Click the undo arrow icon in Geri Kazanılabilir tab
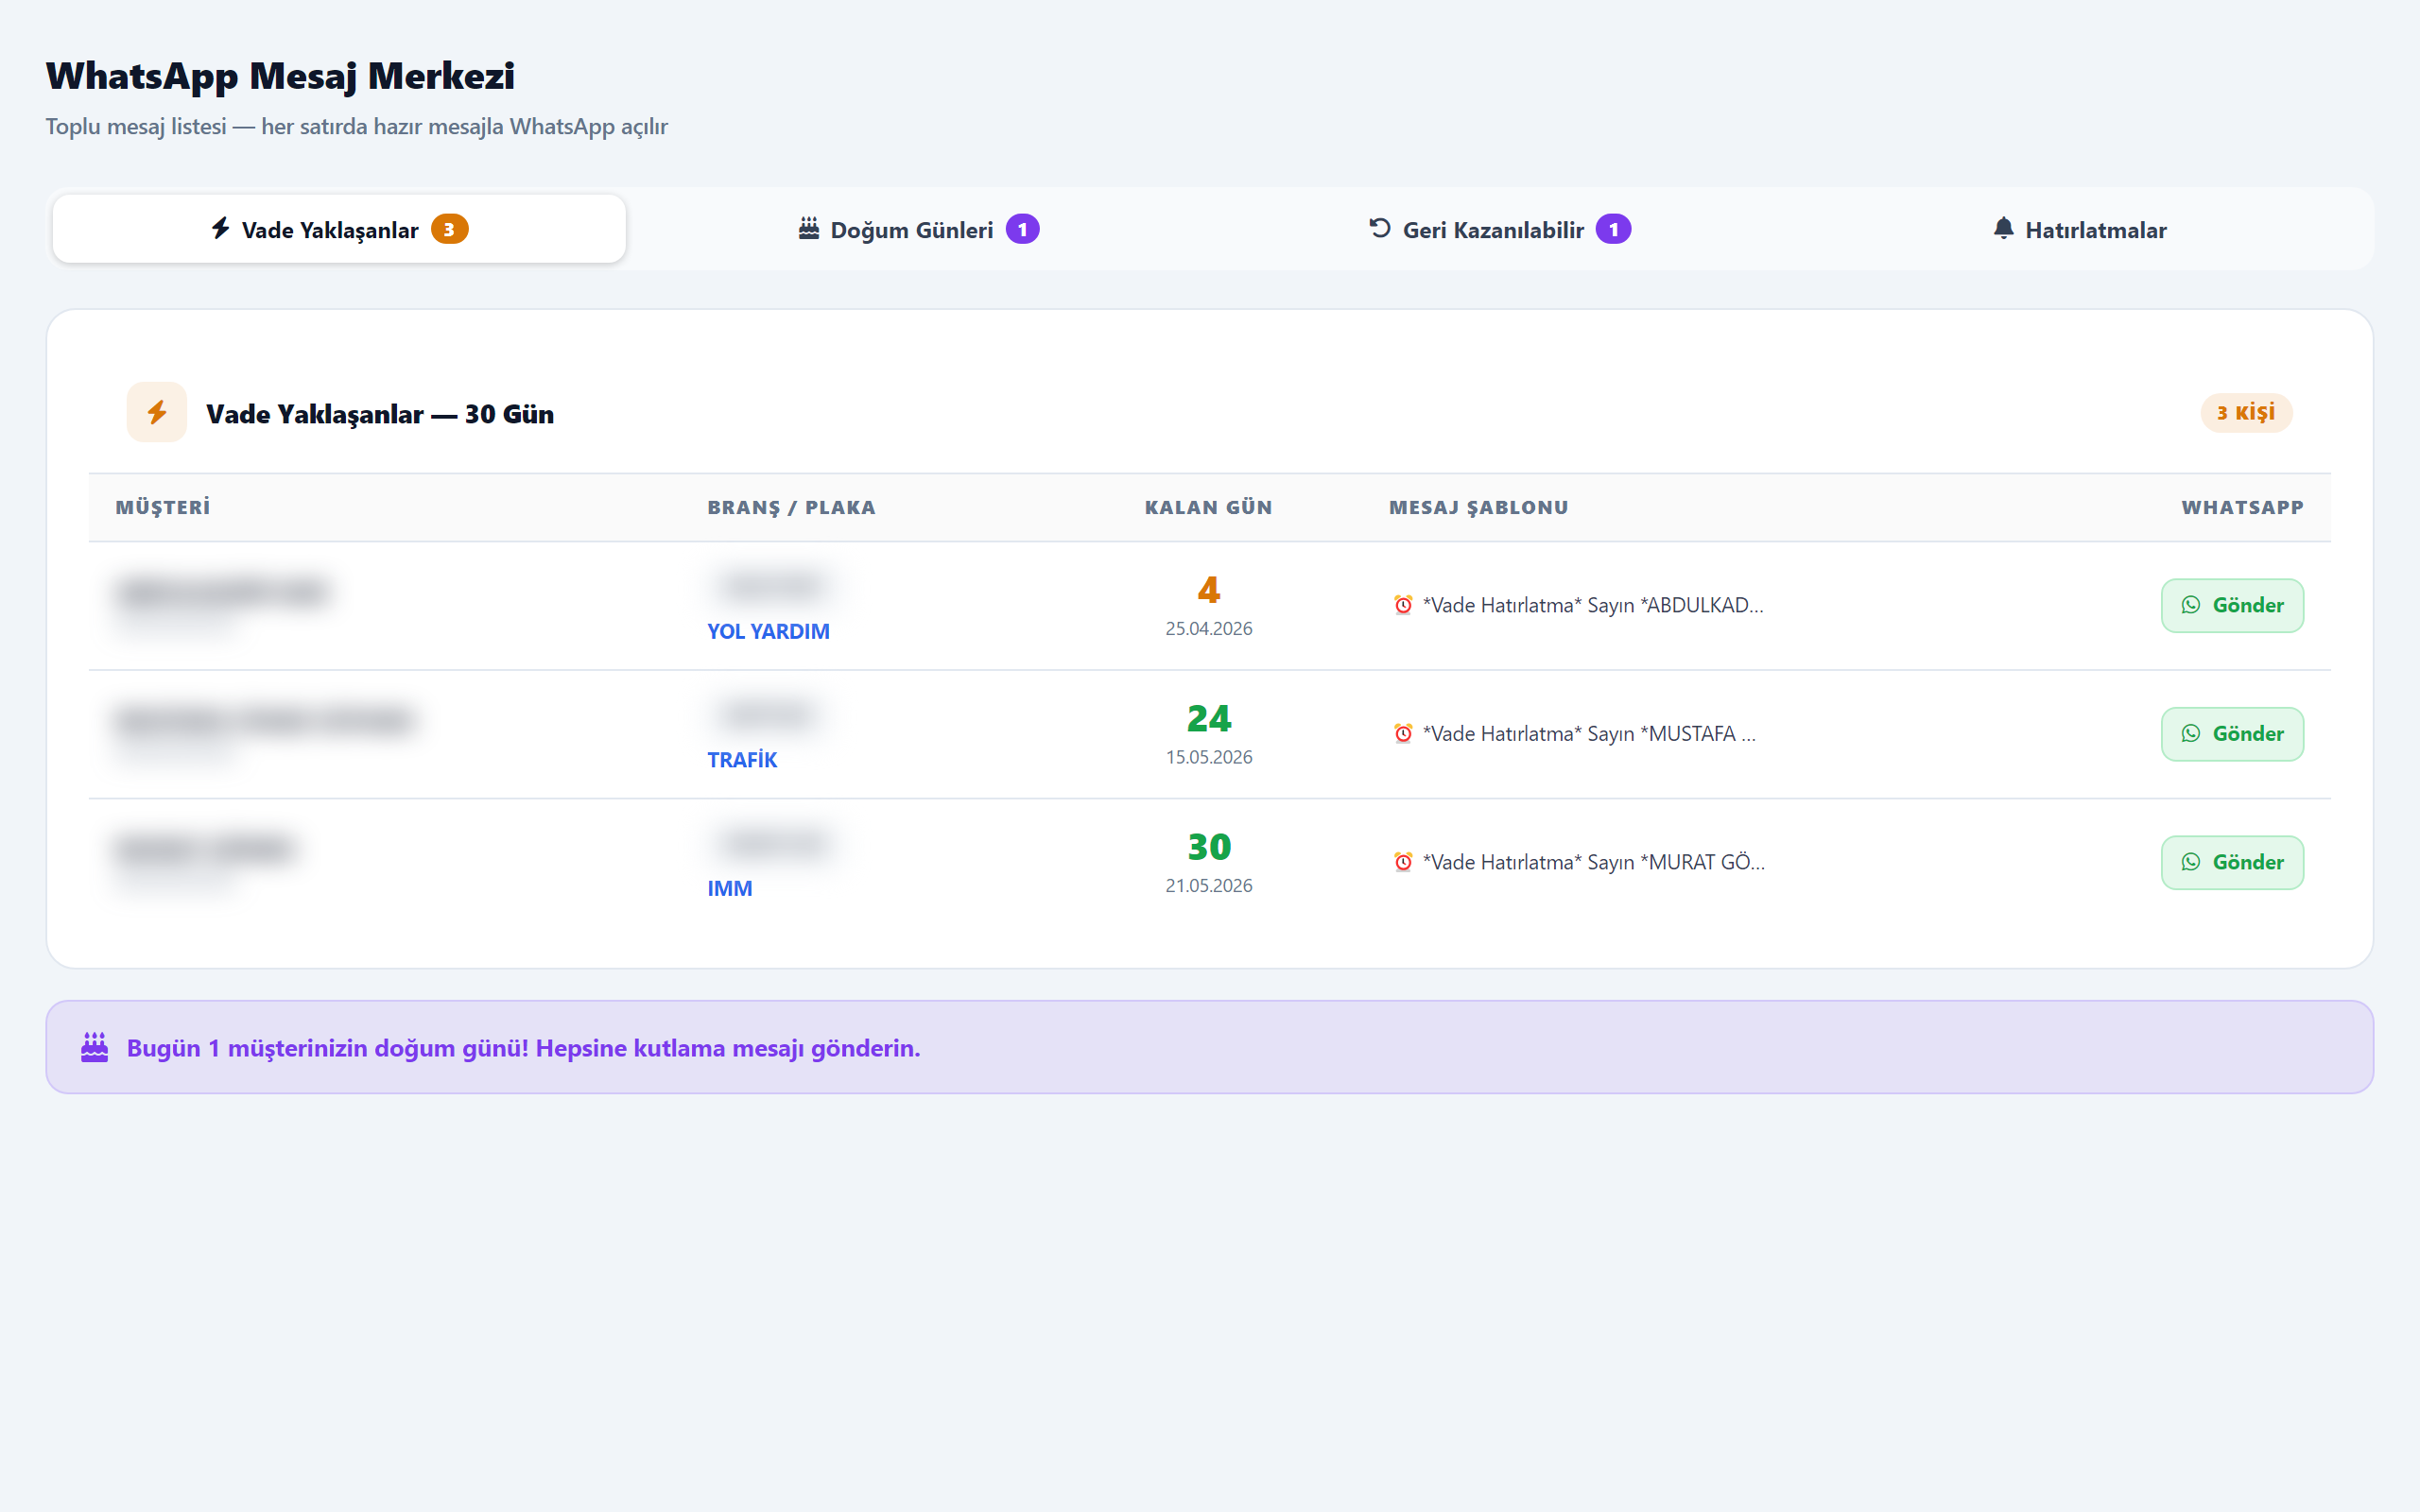 click(x=1380, y=228)
